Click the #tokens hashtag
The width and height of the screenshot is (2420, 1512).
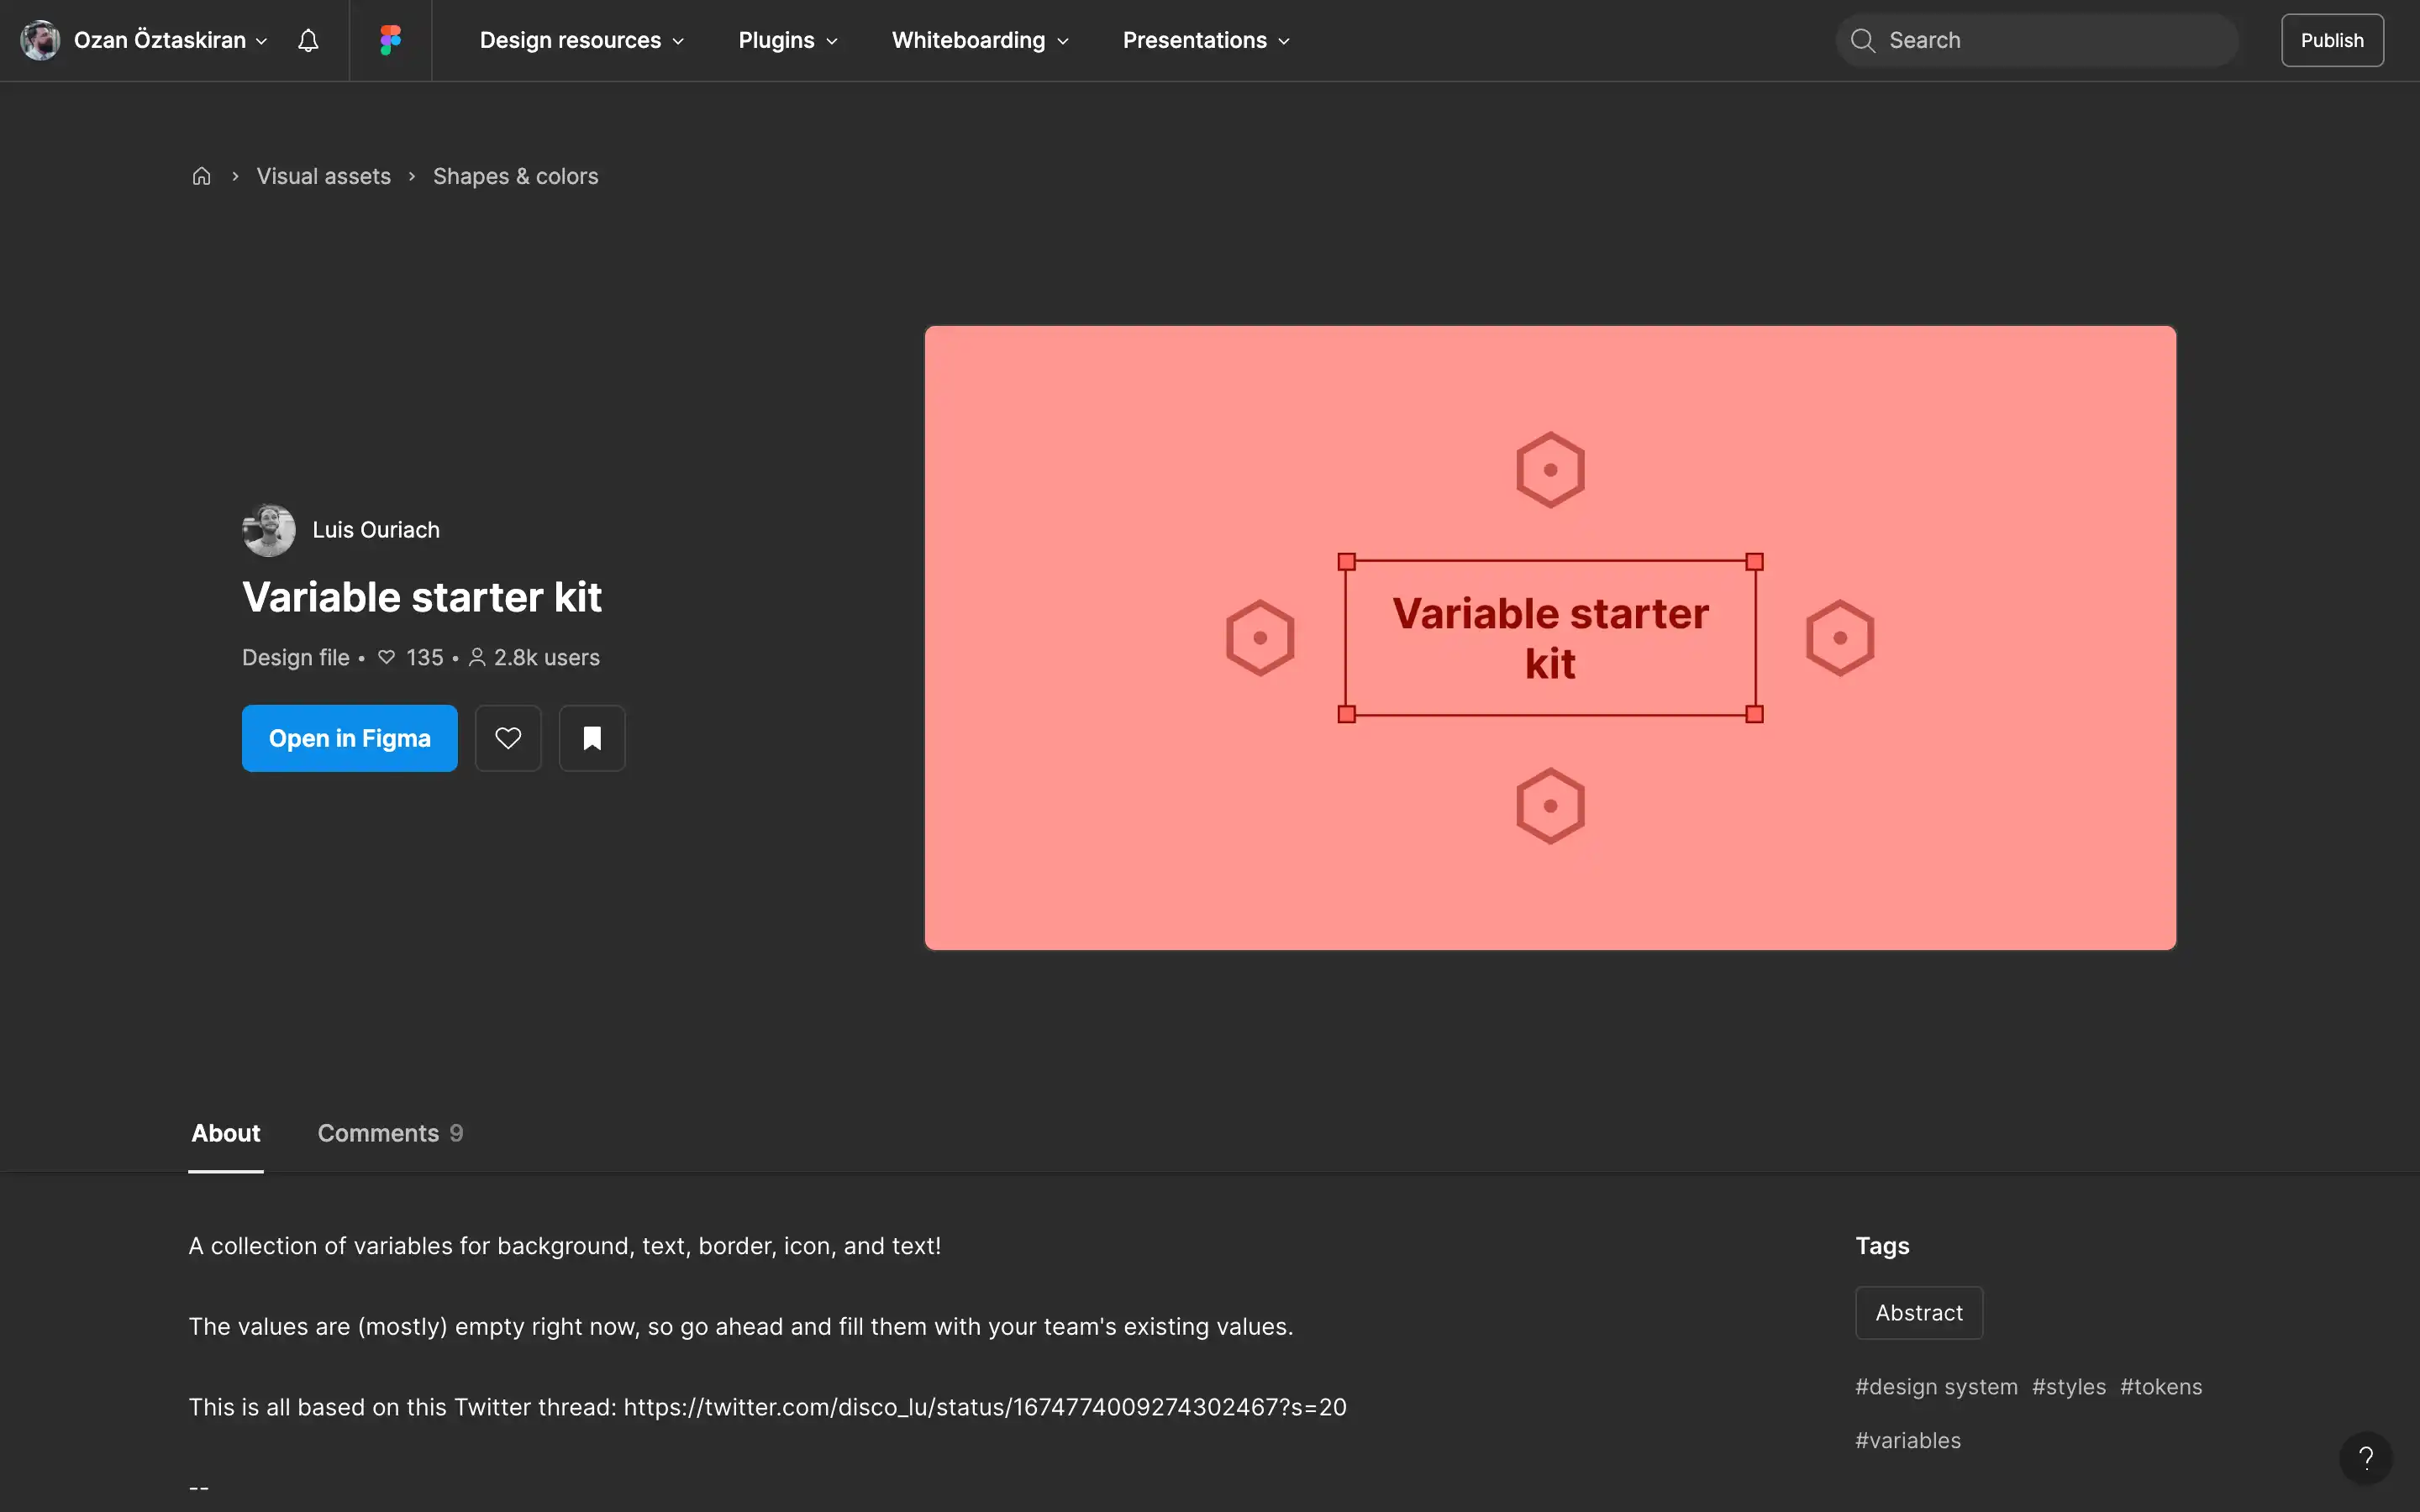(2161, 1387)
